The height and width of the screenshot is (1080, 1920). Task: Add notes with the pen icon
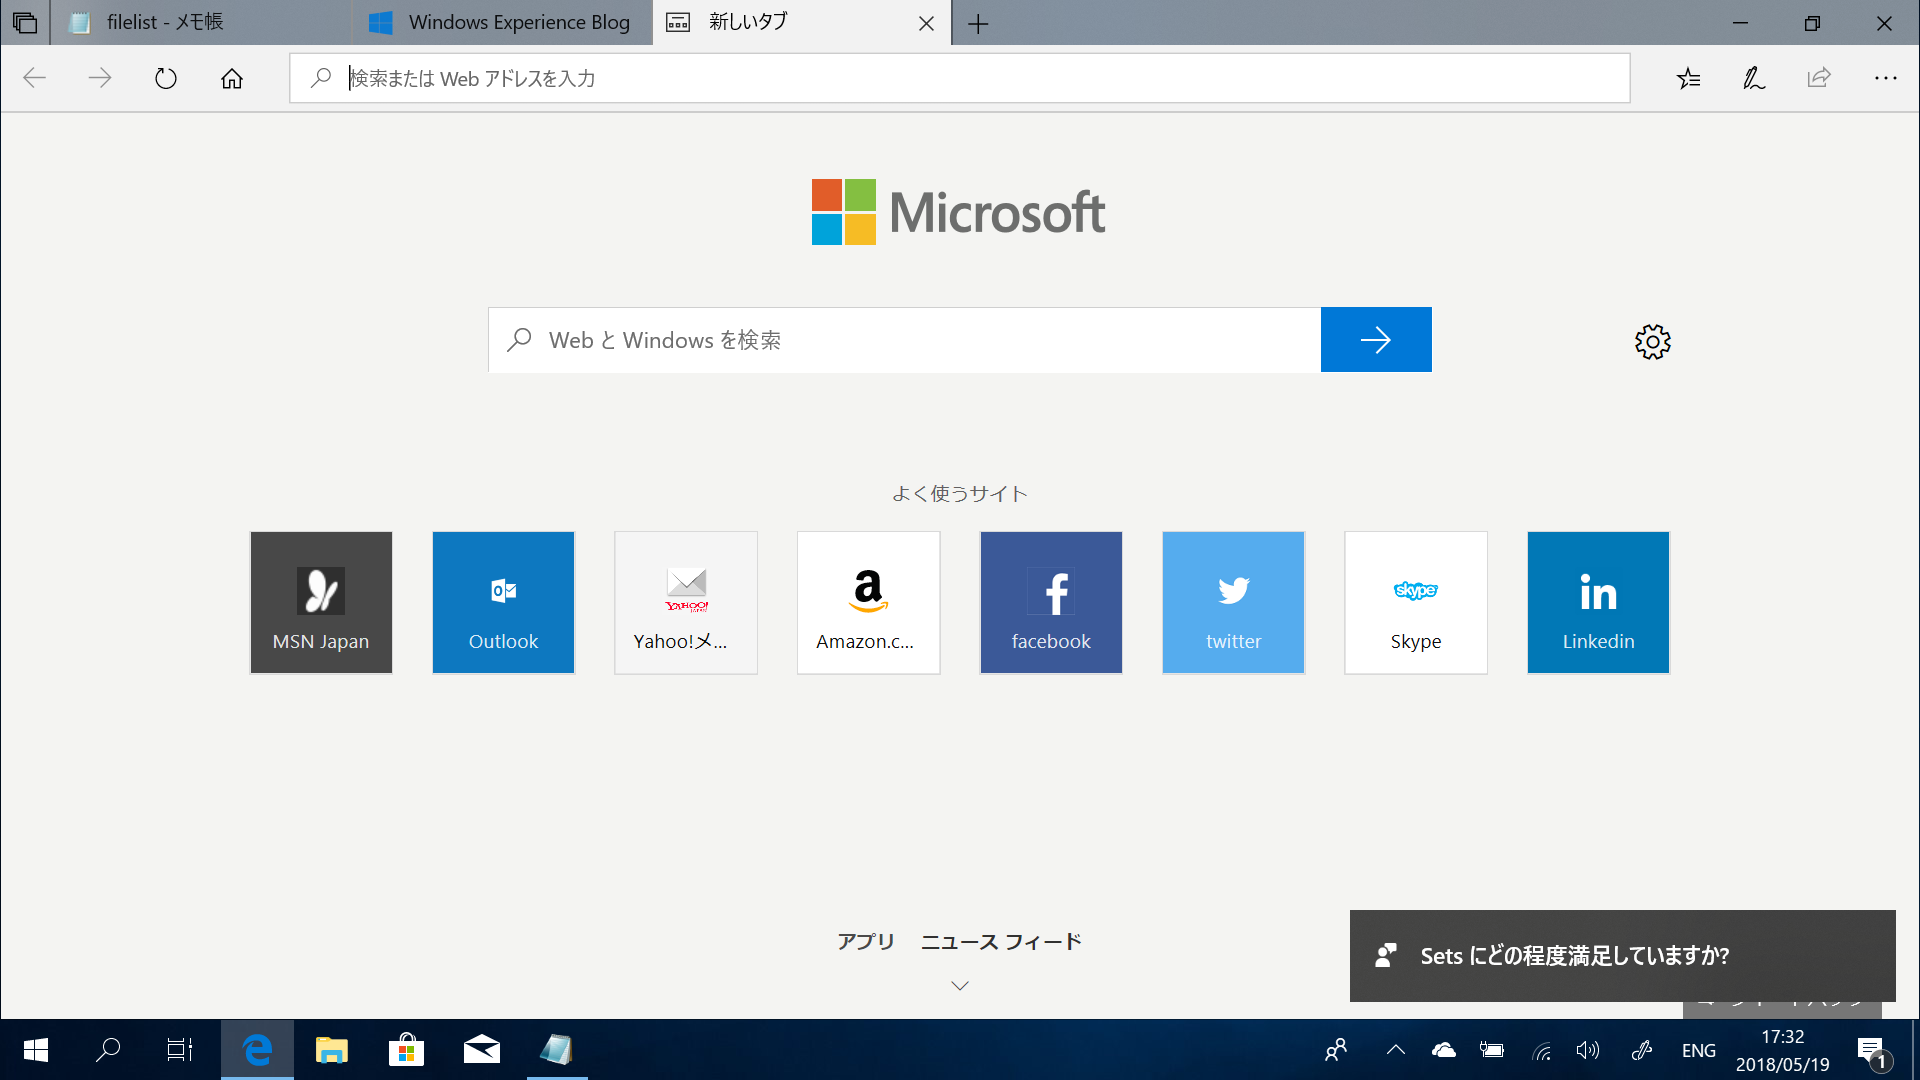tap(1754, 78)
